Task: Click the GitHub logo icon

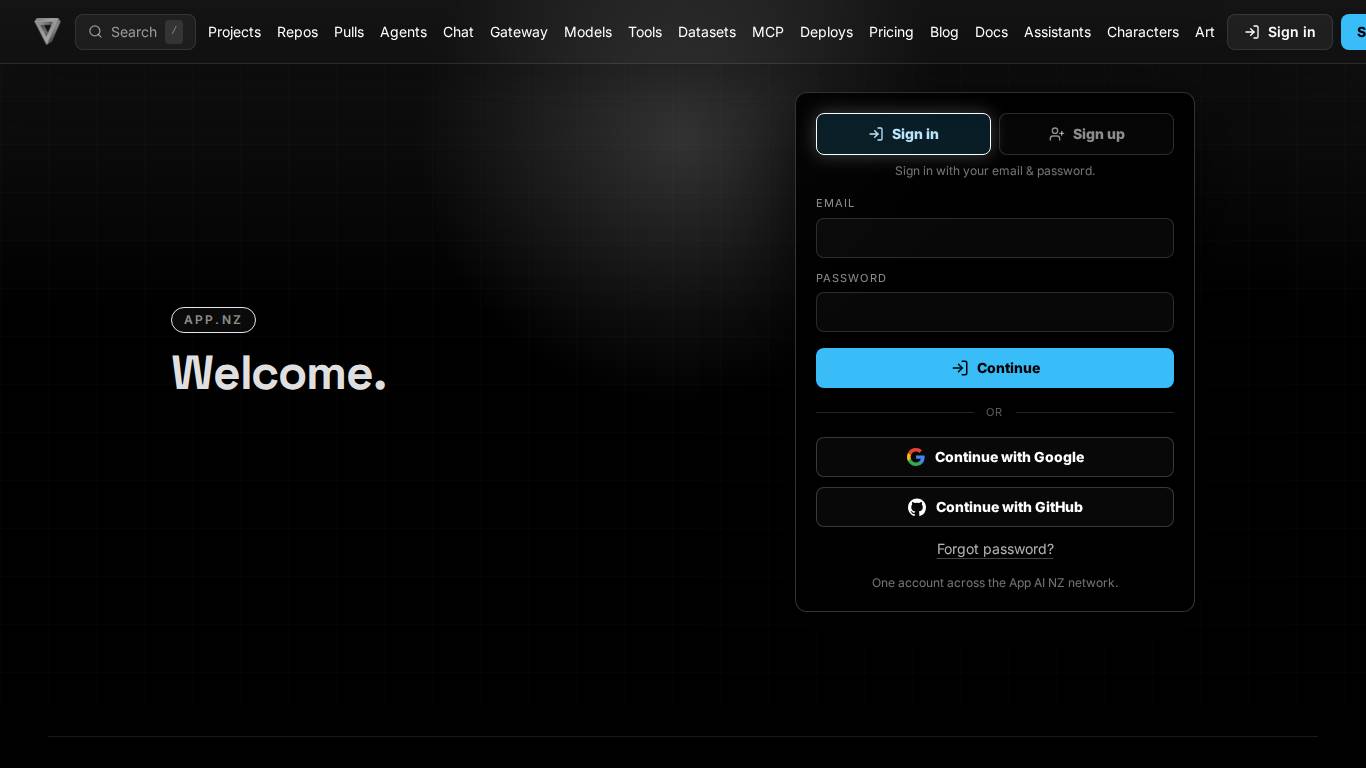Action: (917, 507)
